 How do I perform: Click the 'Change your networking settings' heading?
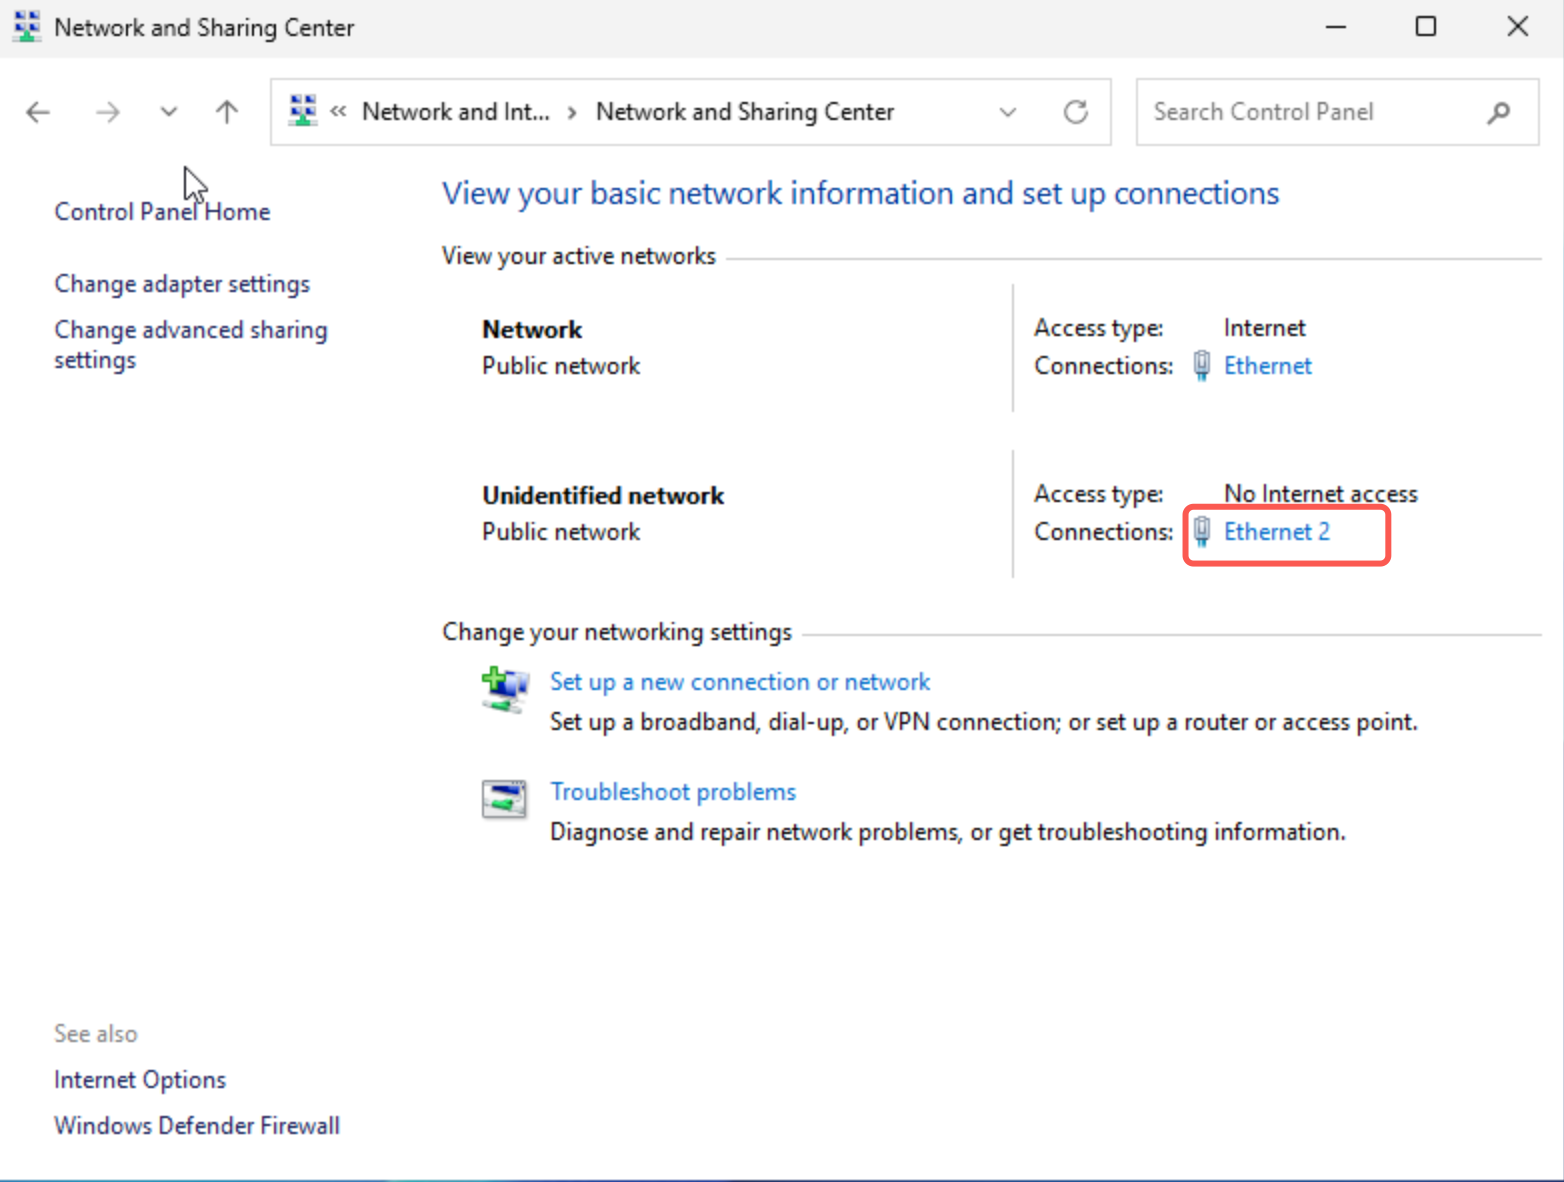click(x=617, y=632)
